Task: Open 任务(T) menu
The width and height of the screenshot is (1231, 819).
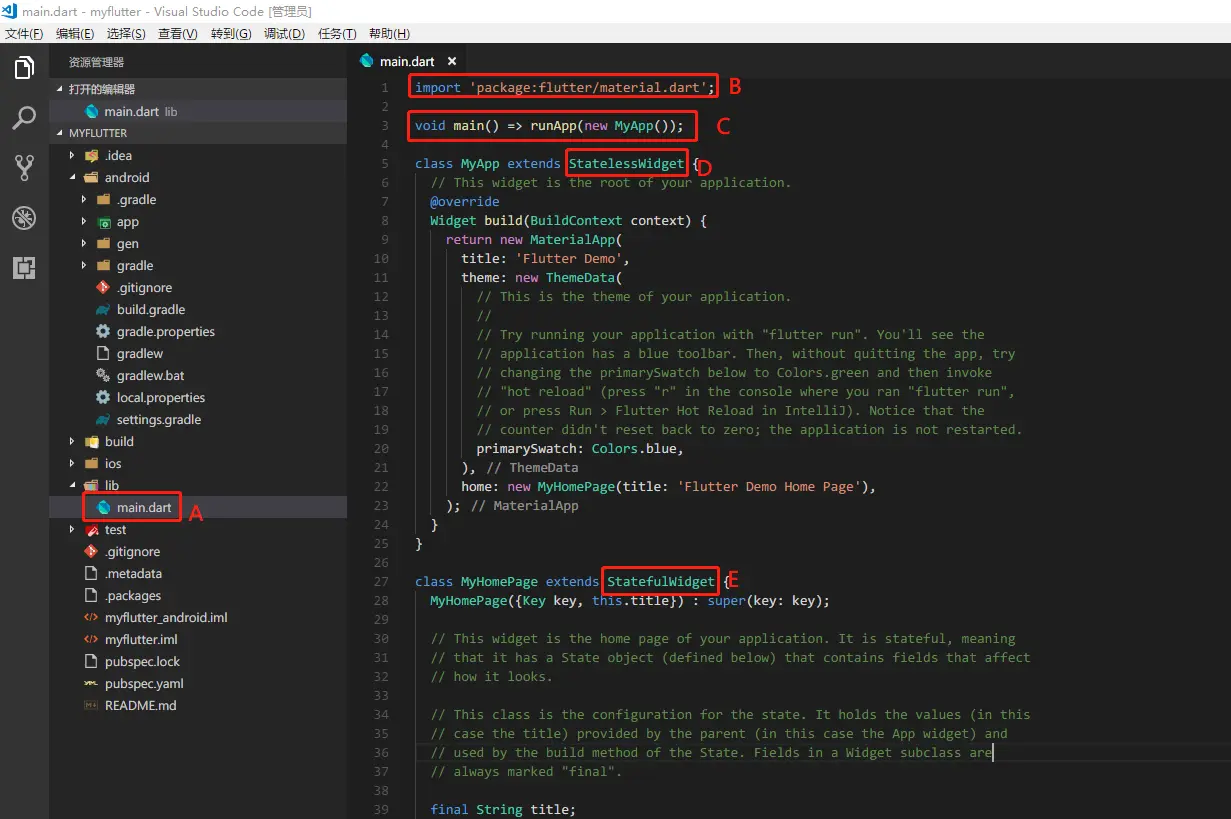Action: (336, 33)
